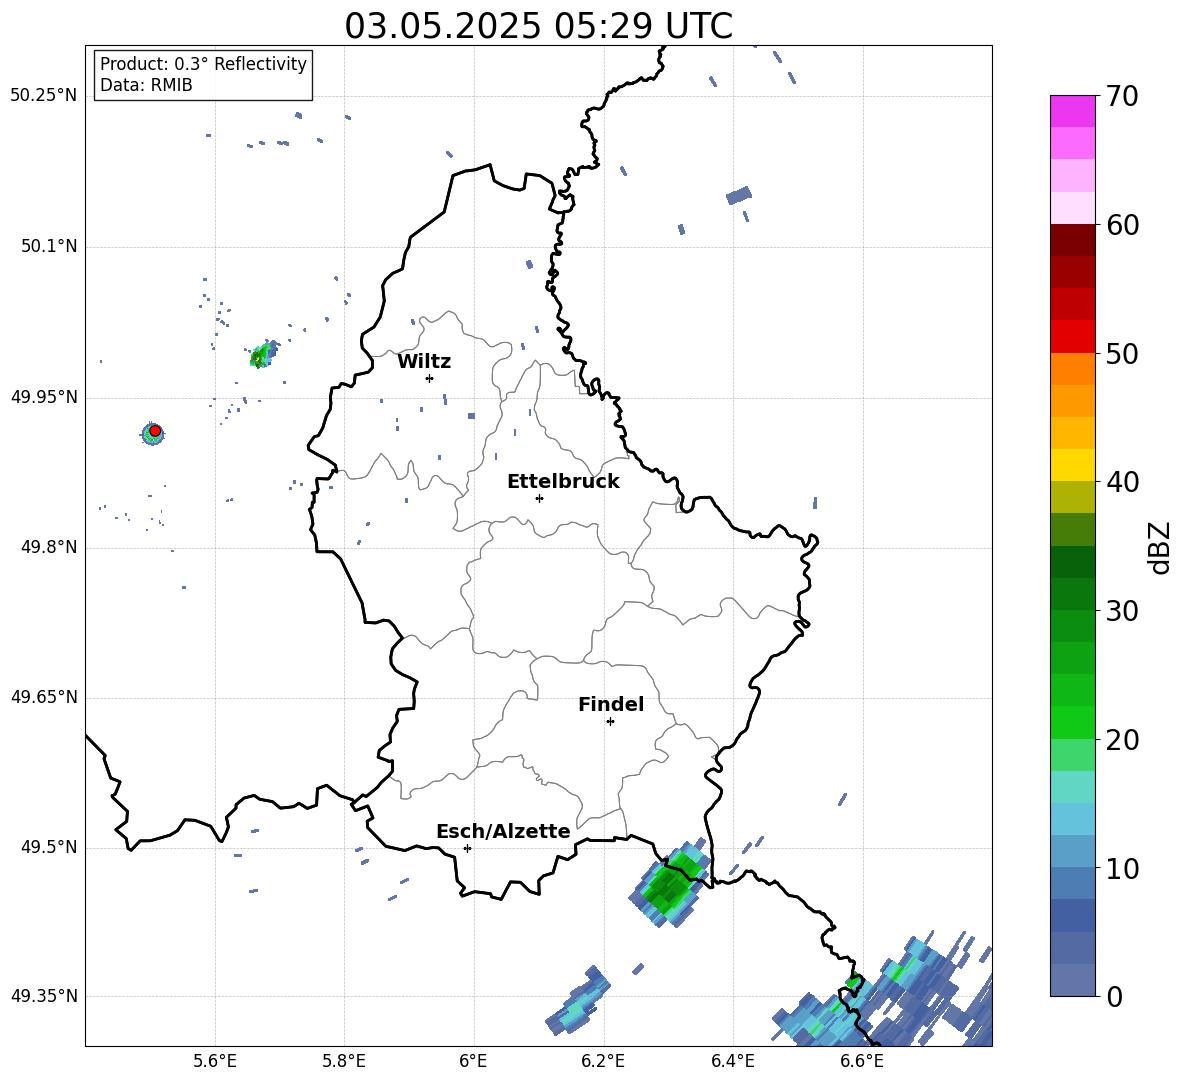Pick the light cyan colorbar segment near 15

pyautogui.click(x=1072, y=787)
